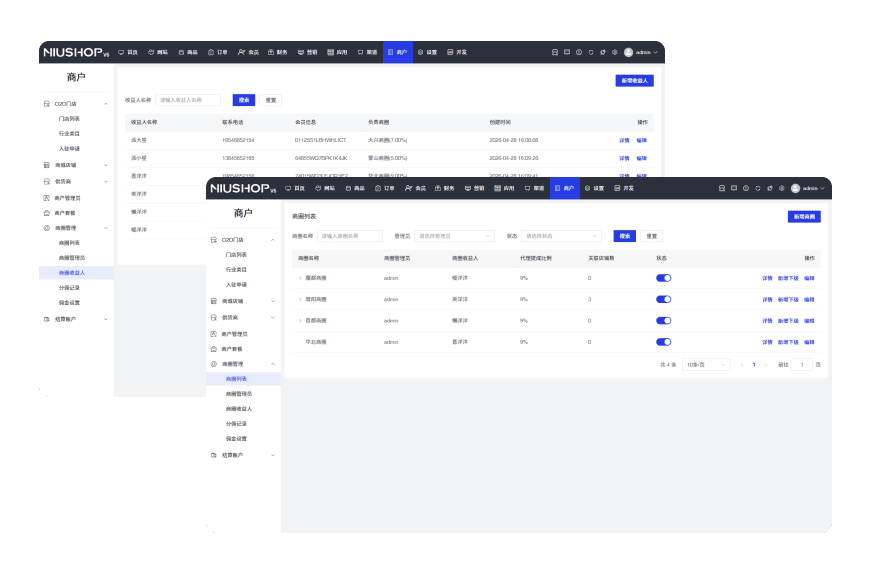
Task: Click the O2O门店 icon in the front sidebar
Action: coord(213,240)
